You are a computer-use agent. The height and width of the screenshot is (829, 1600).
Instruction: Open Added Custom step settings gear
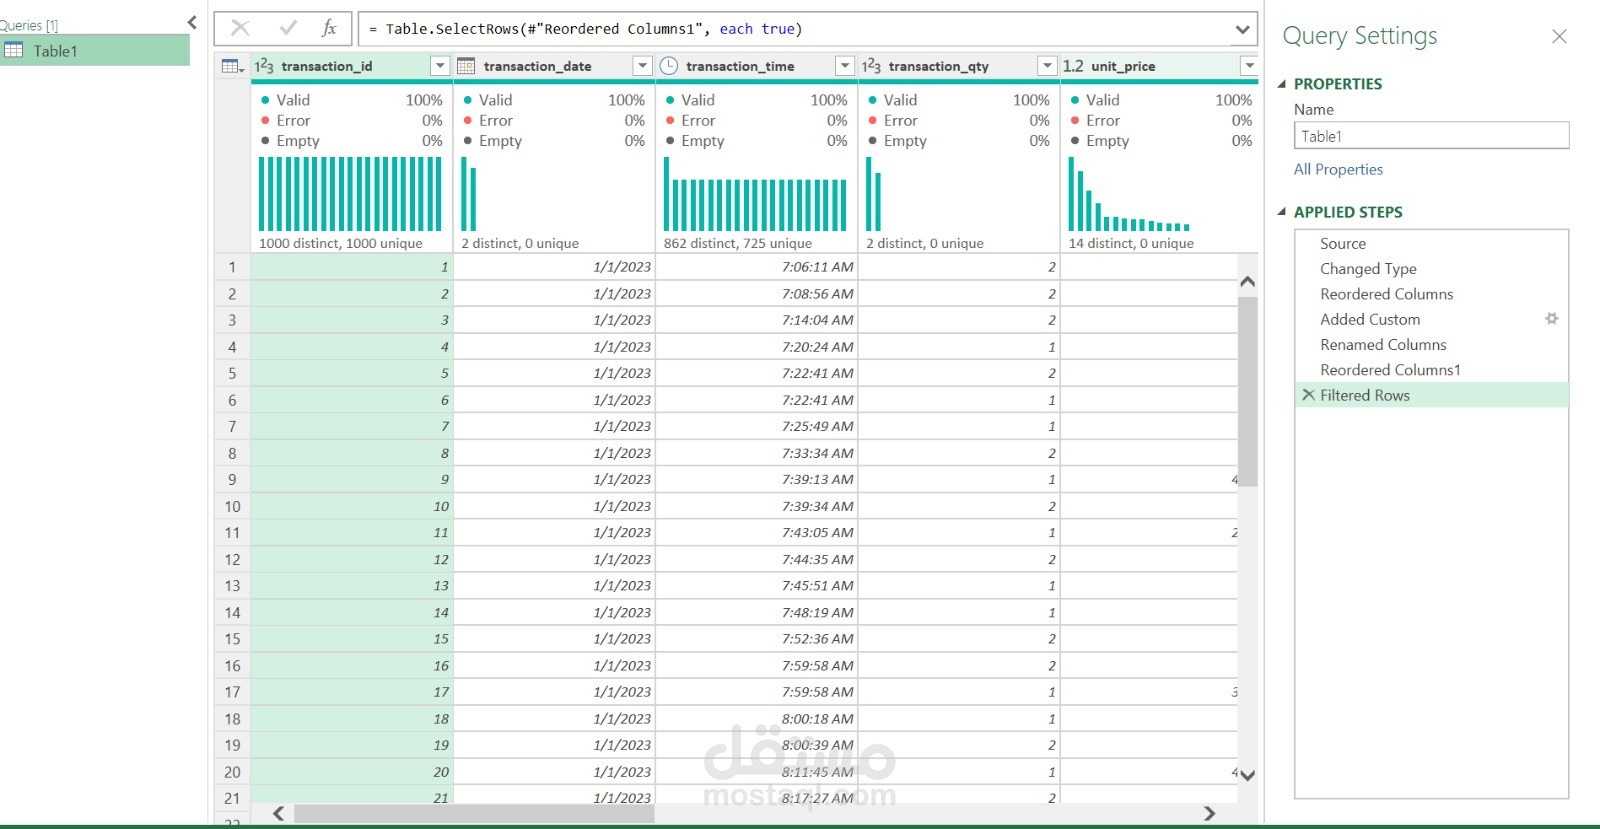click(x=1551, y=319)
